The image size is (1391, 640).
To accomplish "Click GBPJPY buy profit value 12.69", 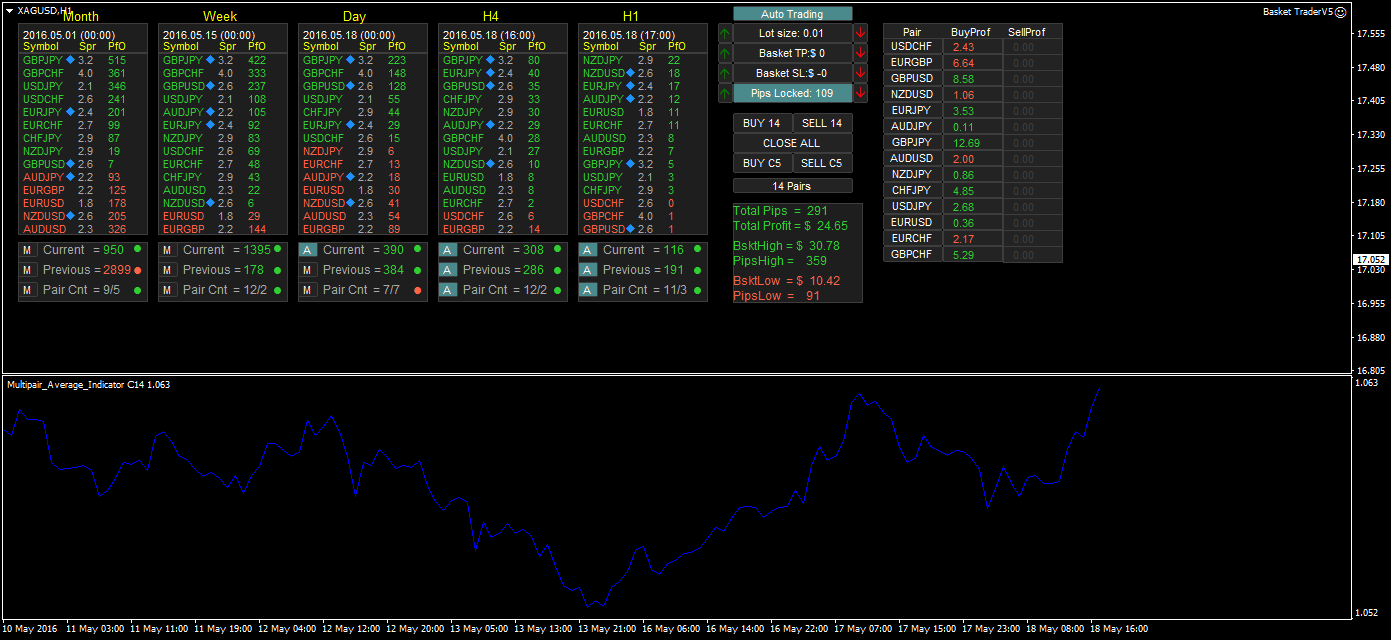I will pos(965,143).
